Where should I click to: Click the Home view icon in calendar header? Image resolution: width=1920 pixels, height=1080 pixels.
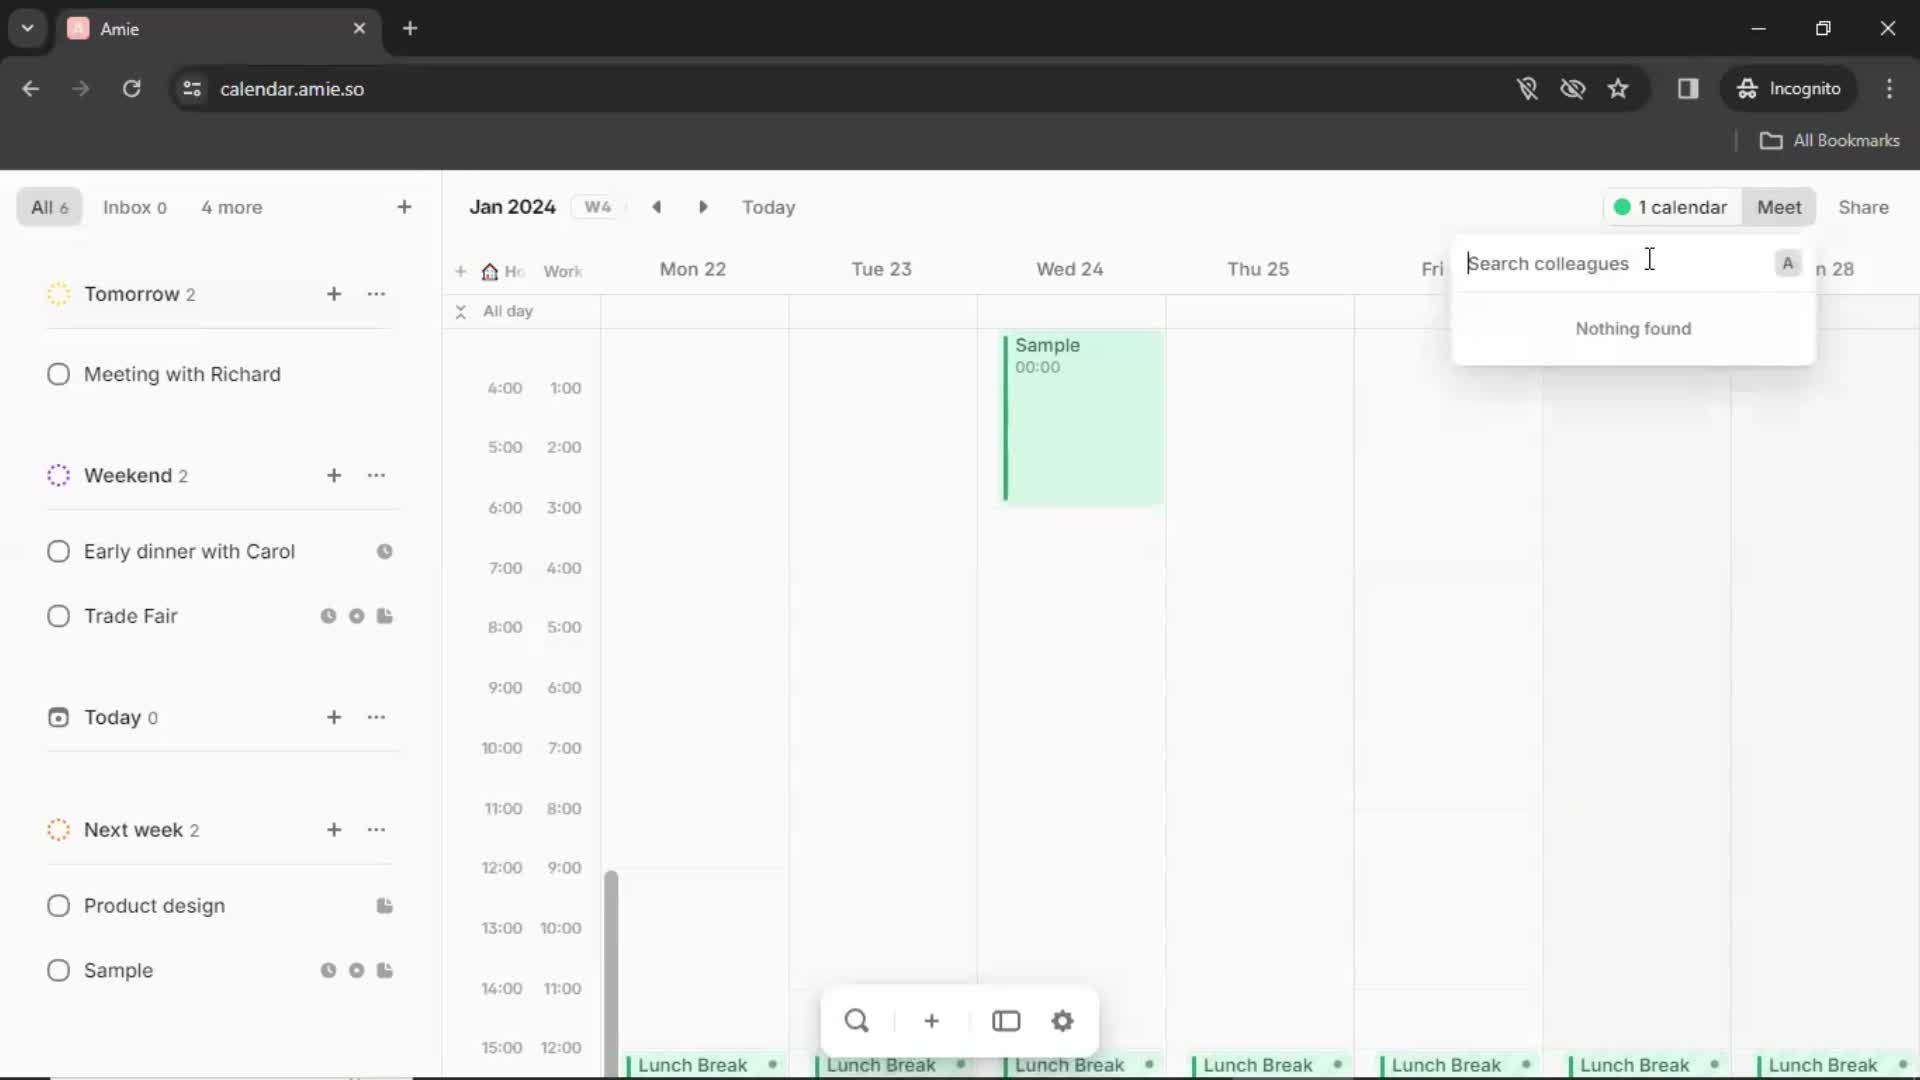click(x=489, y=270)
